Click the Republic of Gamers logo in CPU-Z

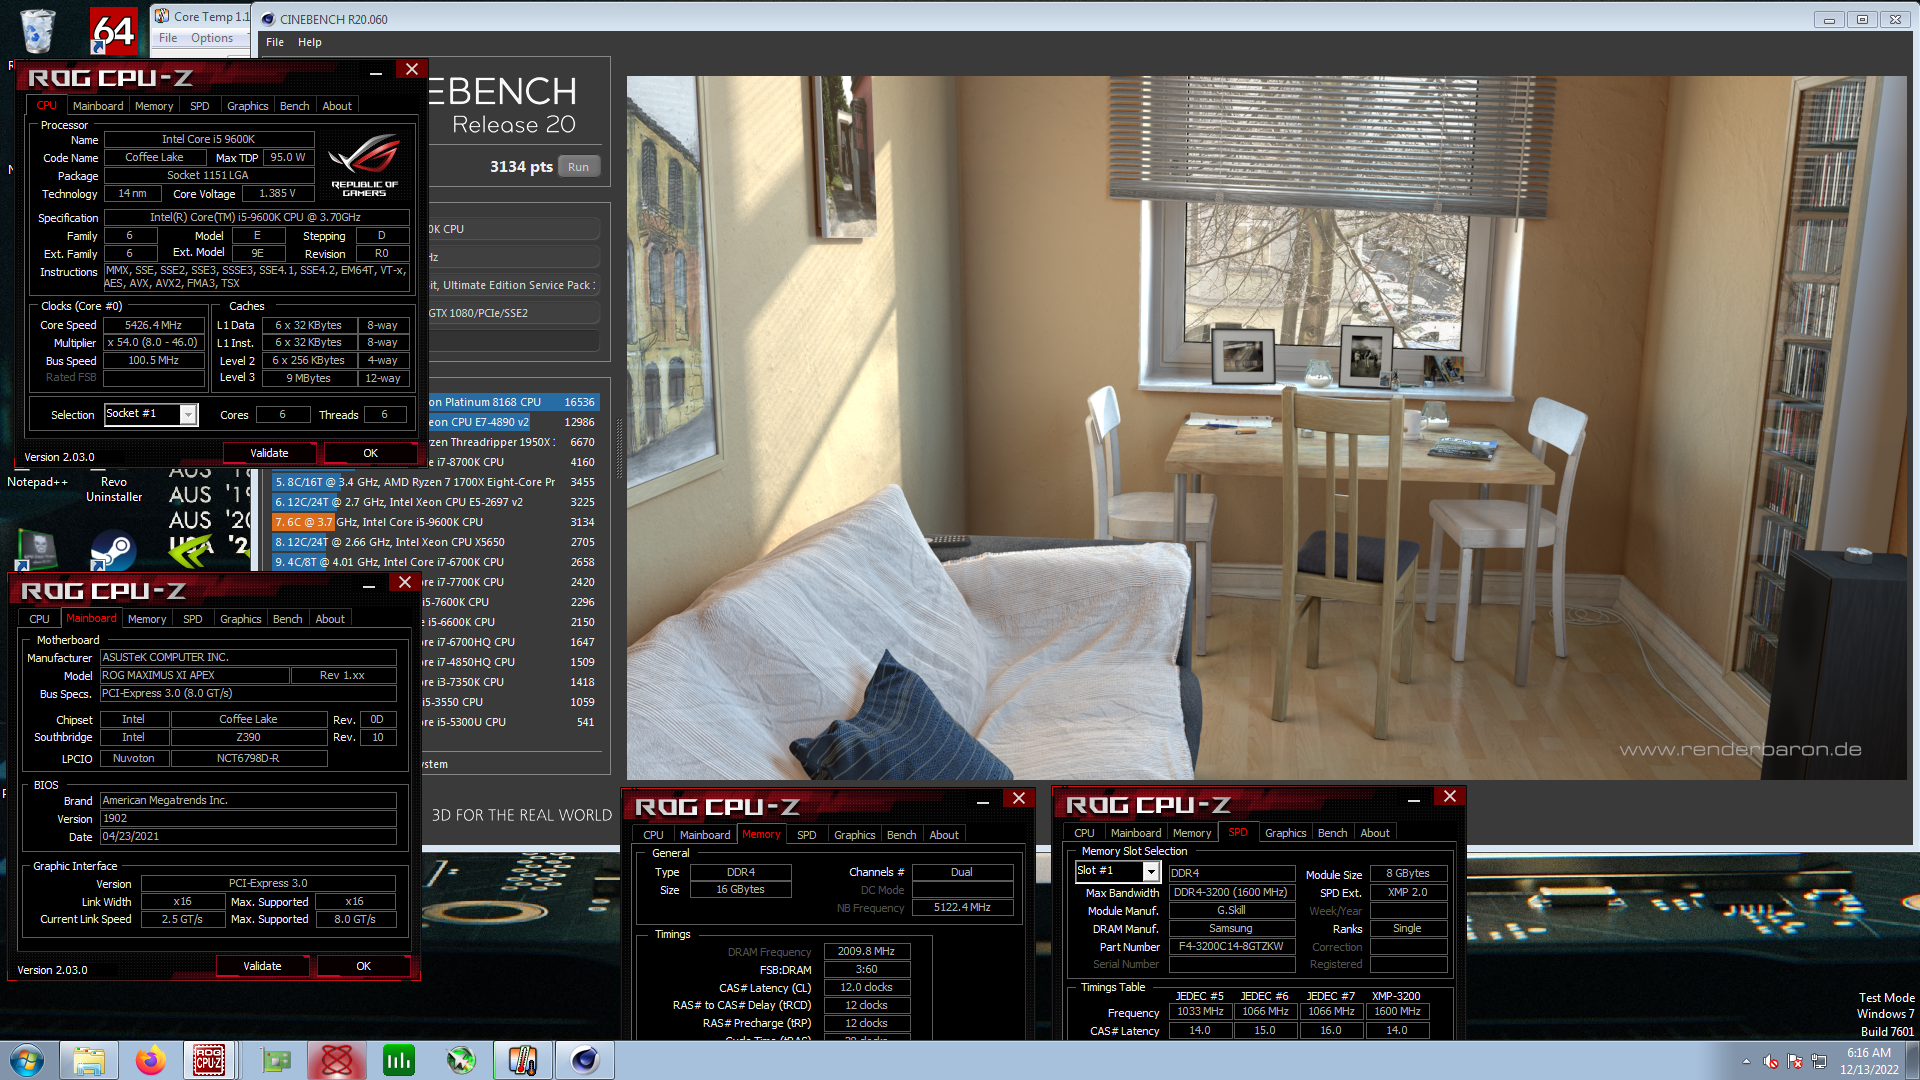[x=364, y=166]
